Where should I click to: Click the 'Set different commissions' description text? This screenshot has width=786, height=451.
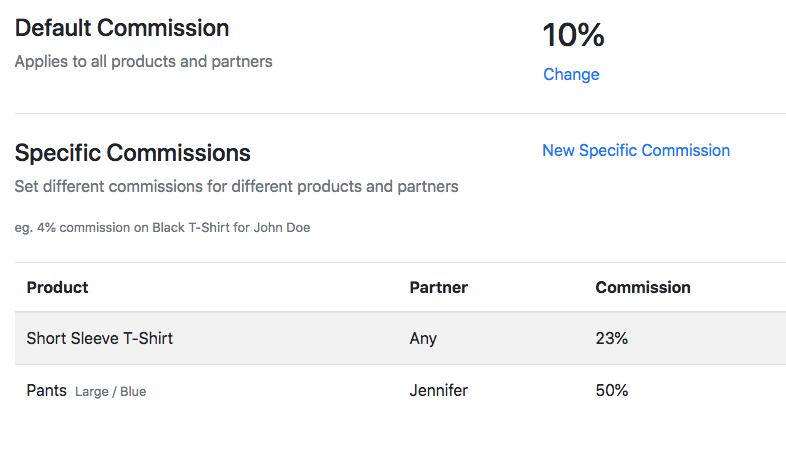coord(236,186)
